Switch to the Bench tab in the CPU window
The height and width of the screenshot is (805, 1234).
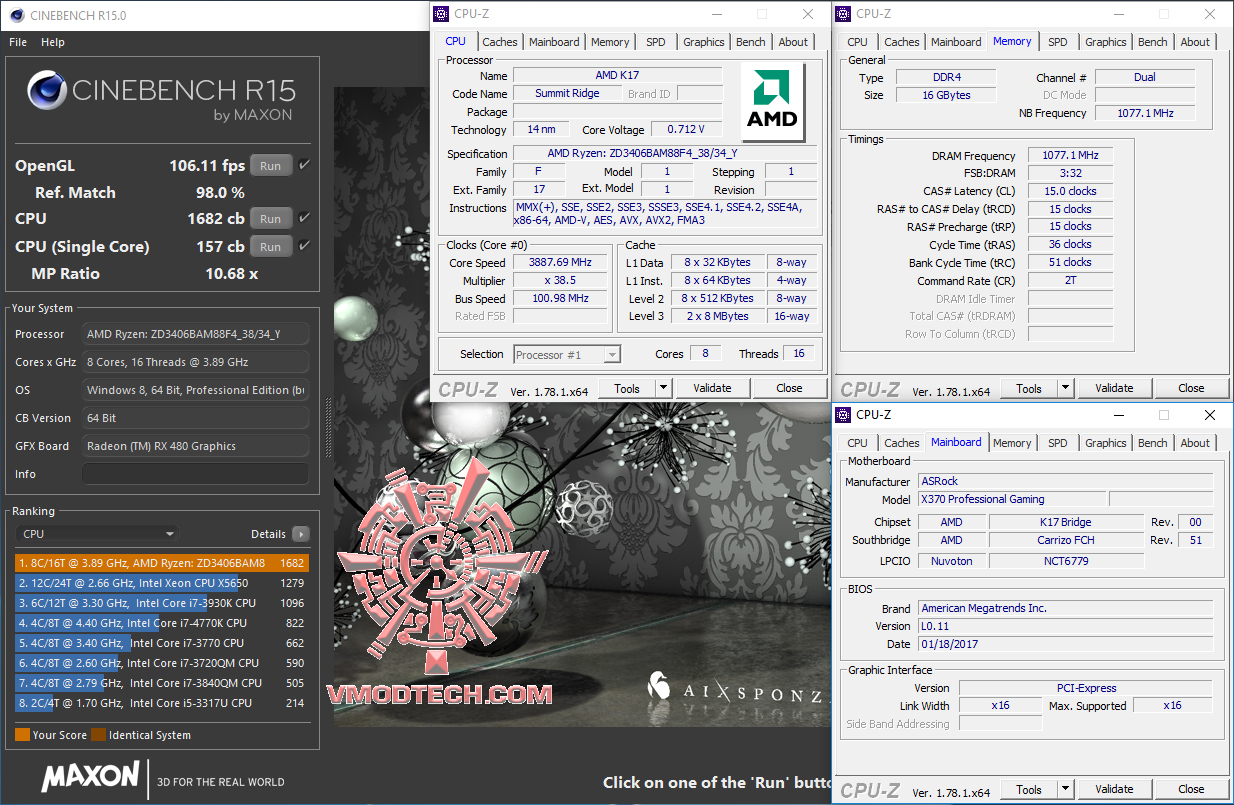(751, 42)
